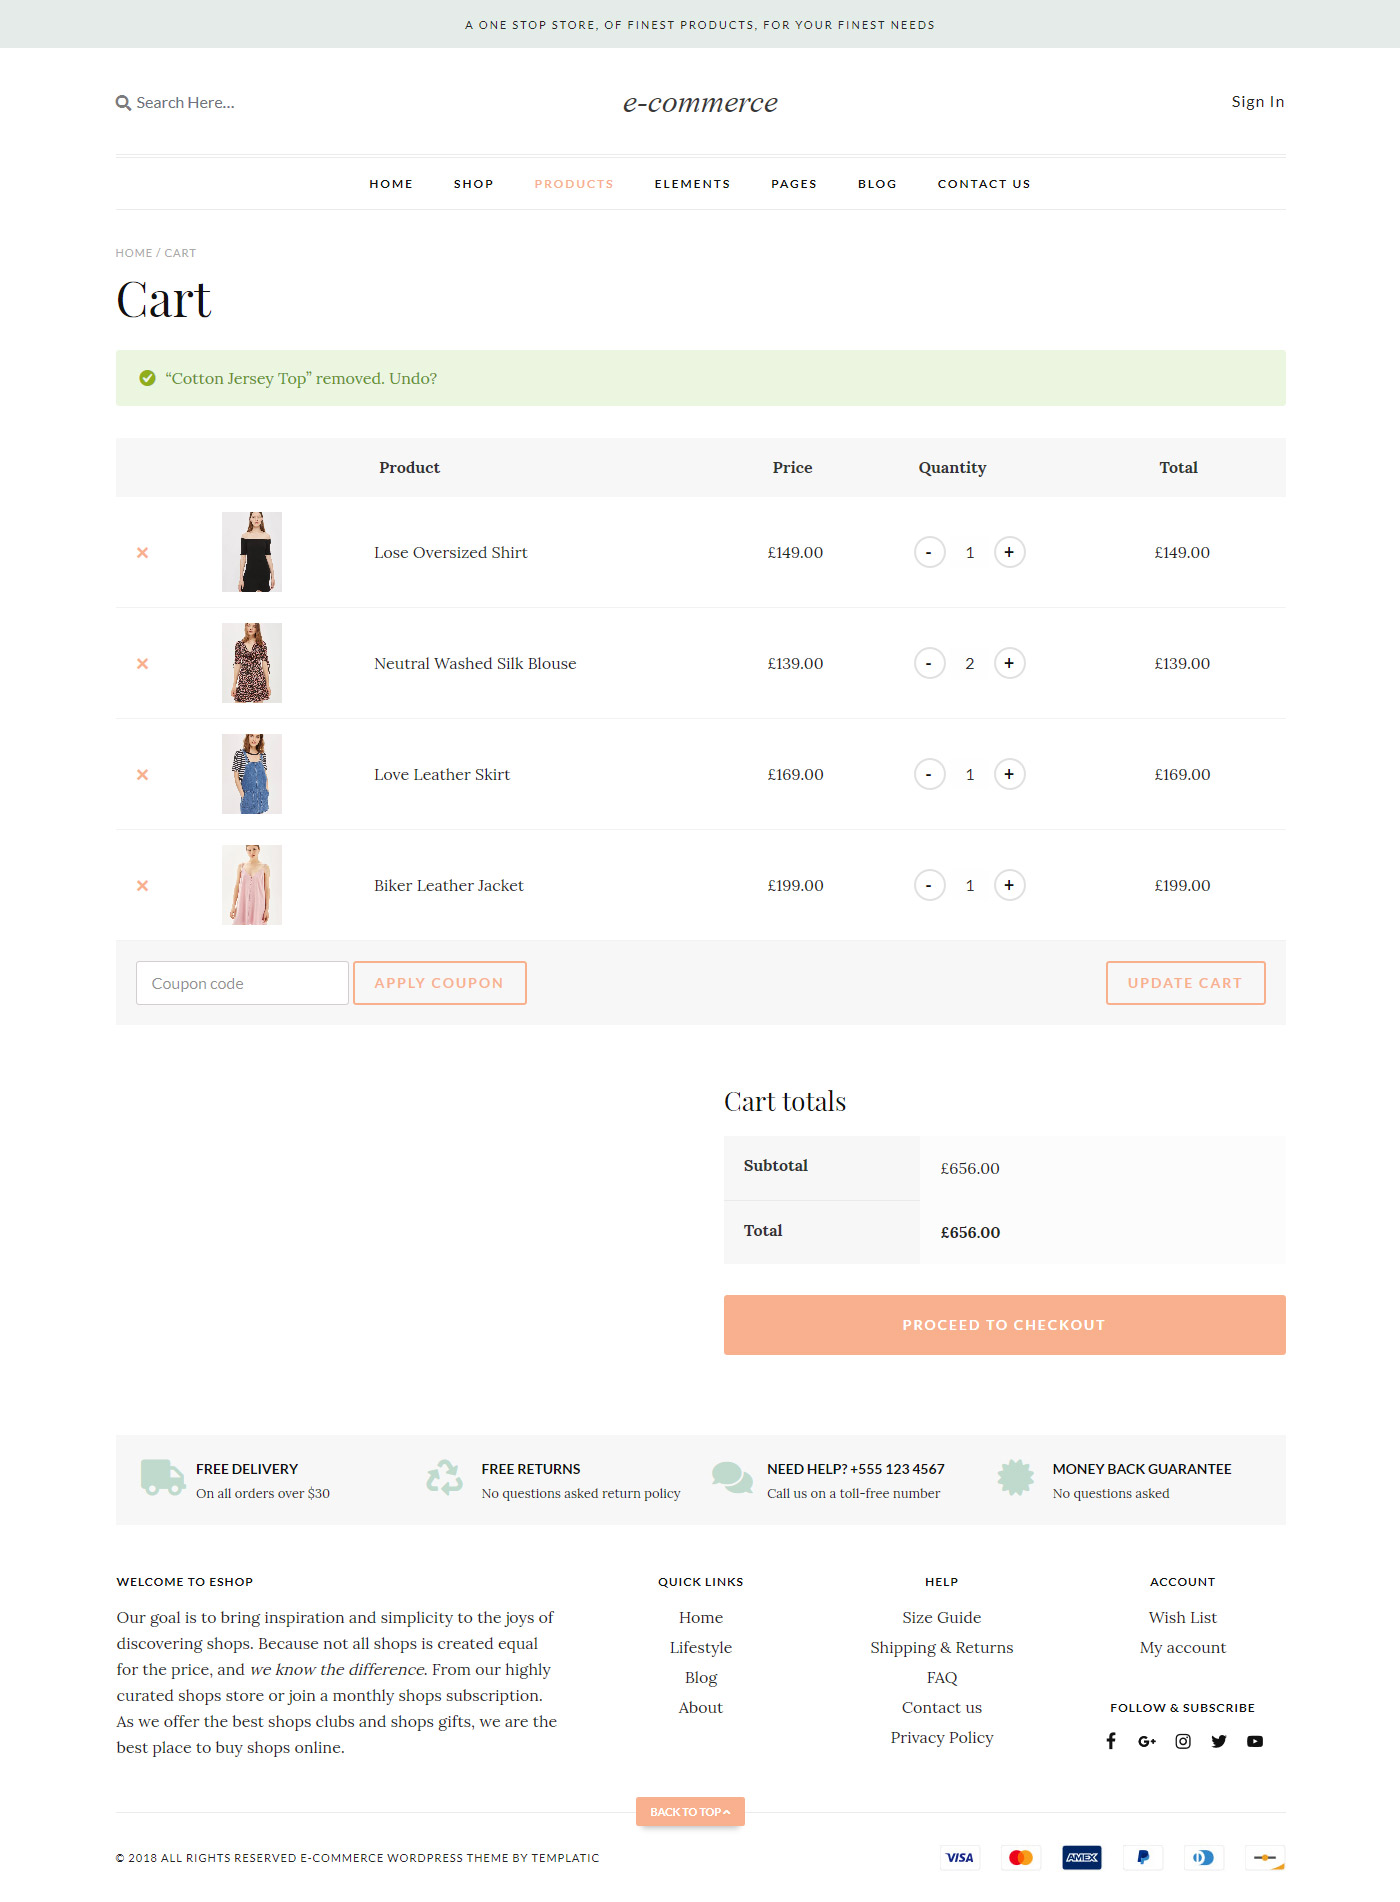Remove Biker Leather Jacket from cart
The height and width of the screenshot is (1902, 1400).
[x=142, y=886]
